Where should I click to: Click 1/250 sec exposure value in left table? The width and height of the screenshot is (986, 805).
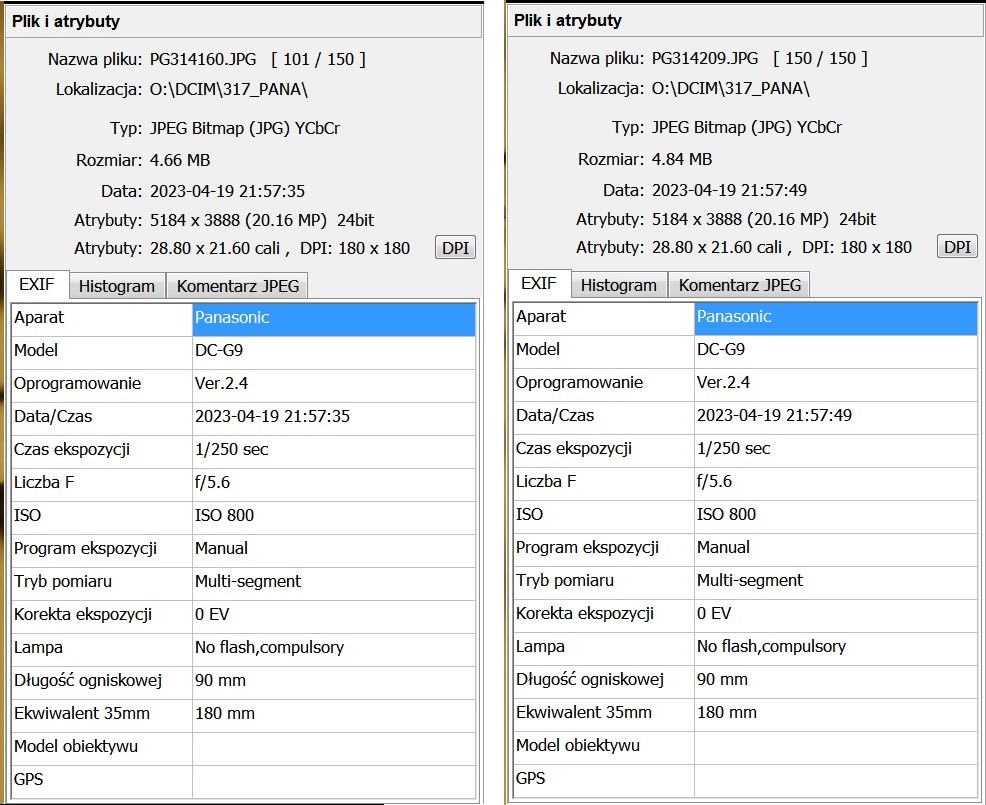point(333,450)
